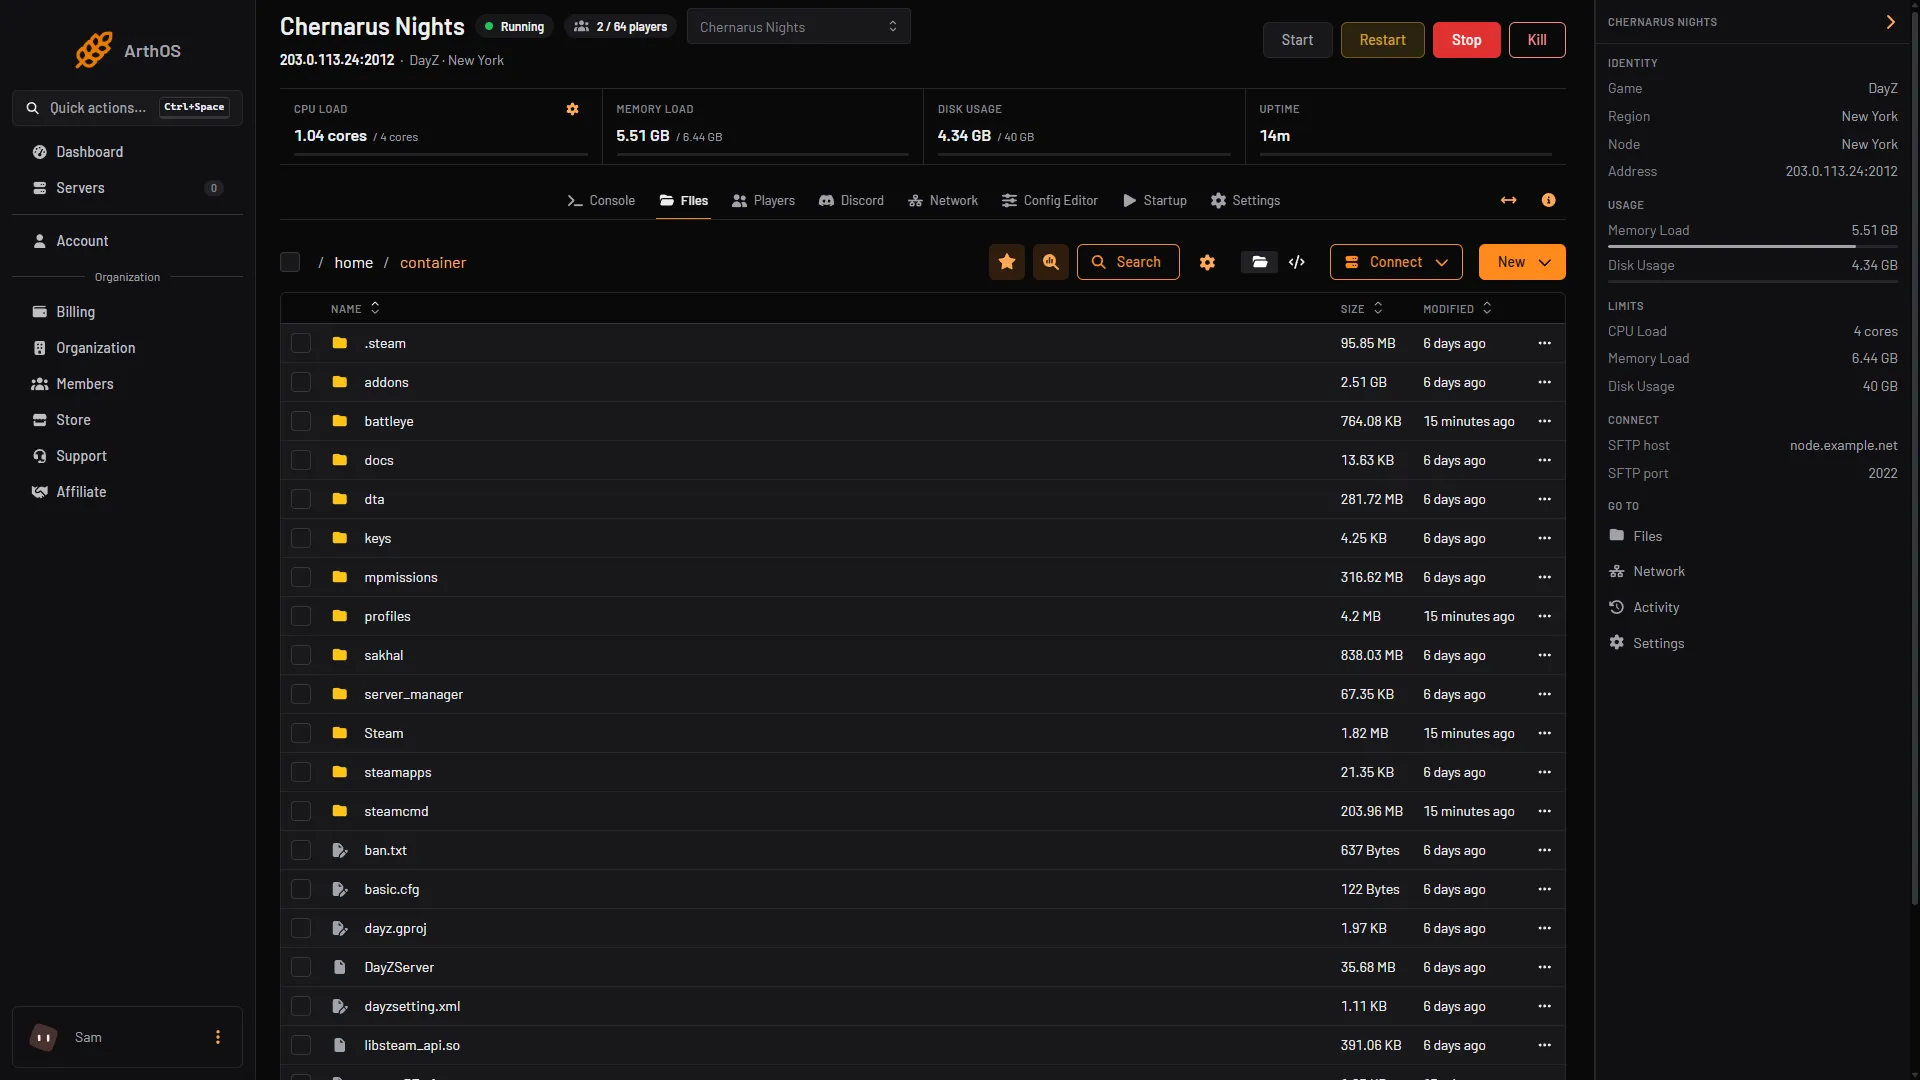Image resolution: width=1920 pixels, height=1080 pixels.
Task: Click the open-folder icon near Connect
Action: (x=1260, y=262)
